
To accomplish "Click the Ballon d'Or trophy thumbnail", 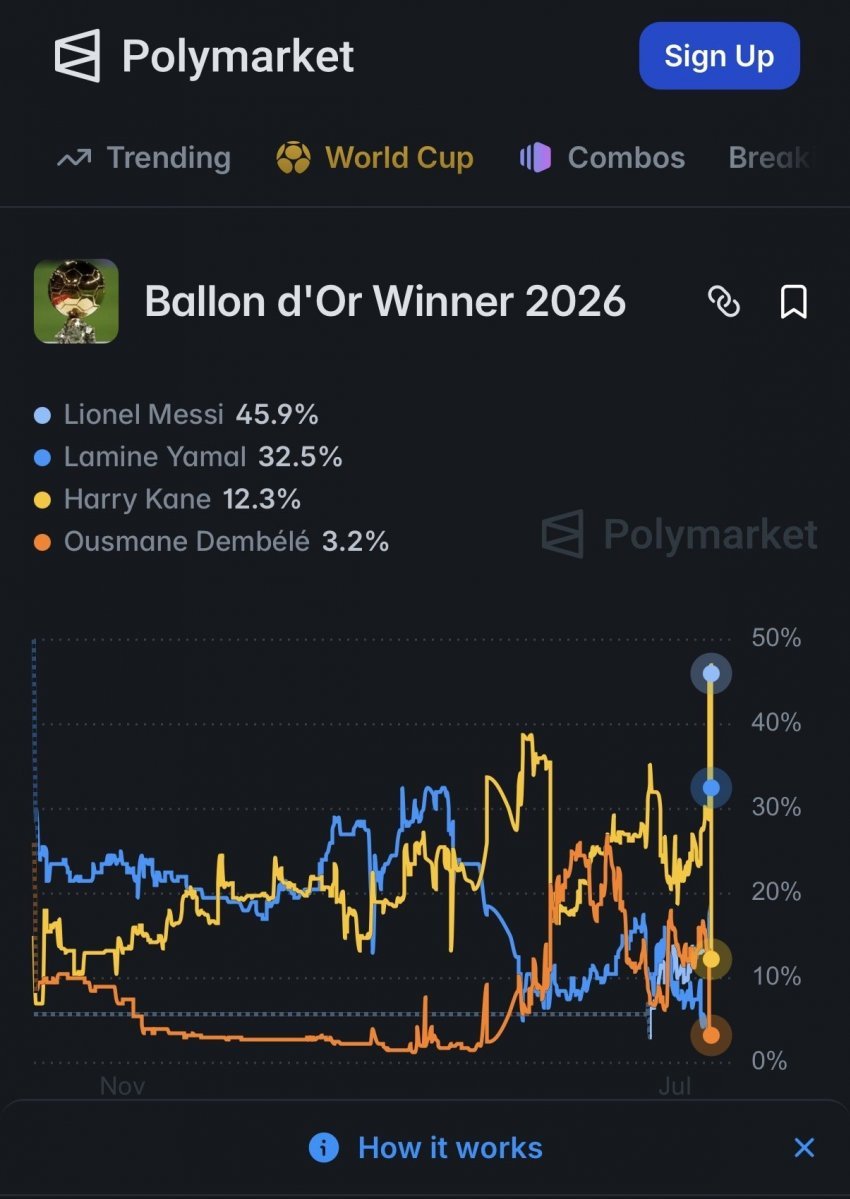I will (76, 301).
